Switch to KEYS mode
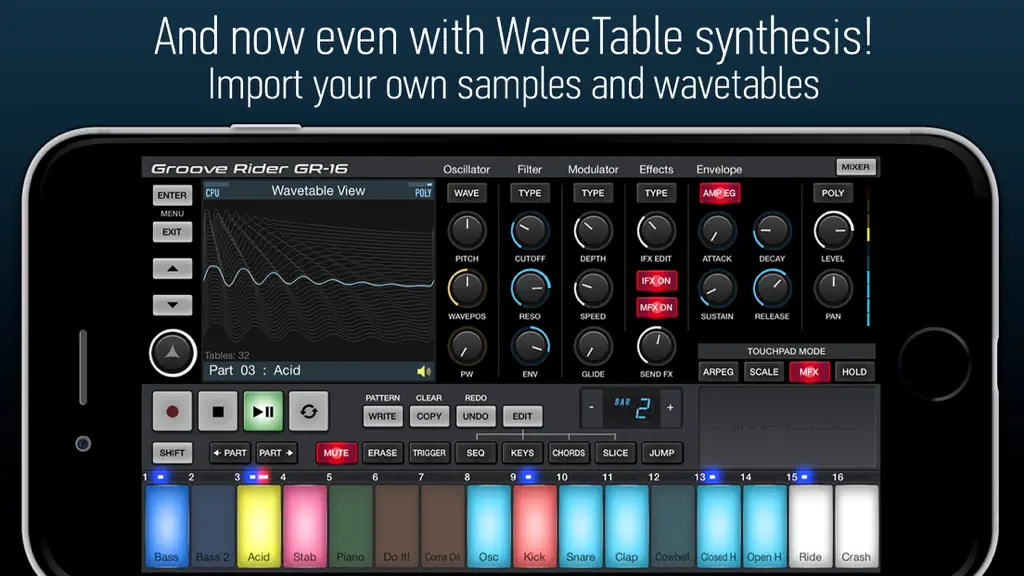This screenshot has width=1024, height=576. coord(522,453)
